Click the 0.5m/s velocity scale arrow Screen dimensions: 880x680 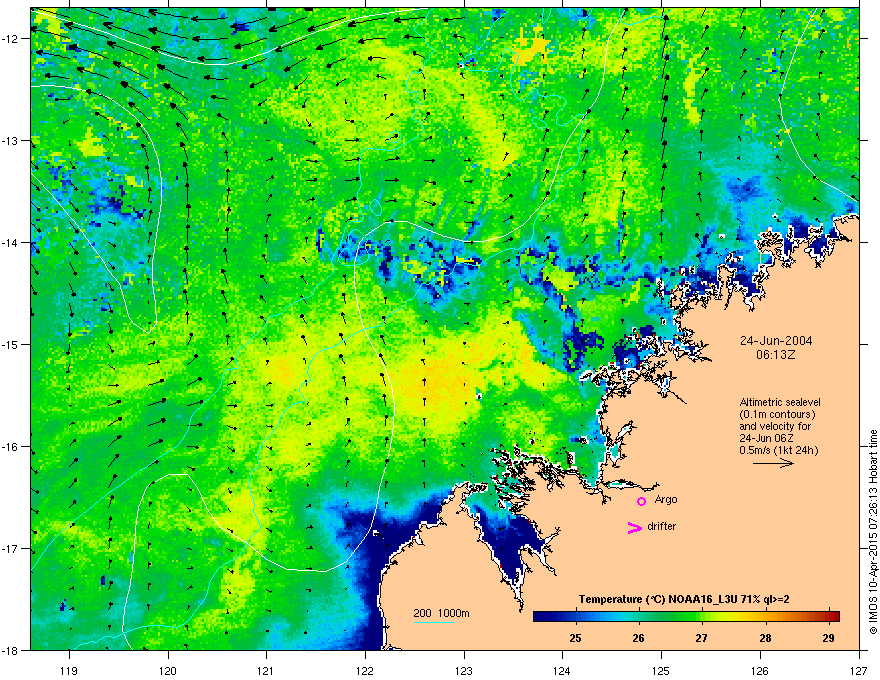click(773, 463)
